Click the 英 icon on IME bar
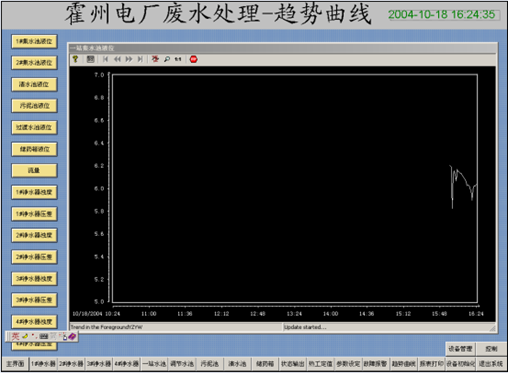 pyautogui.click(x=15, y=336)
